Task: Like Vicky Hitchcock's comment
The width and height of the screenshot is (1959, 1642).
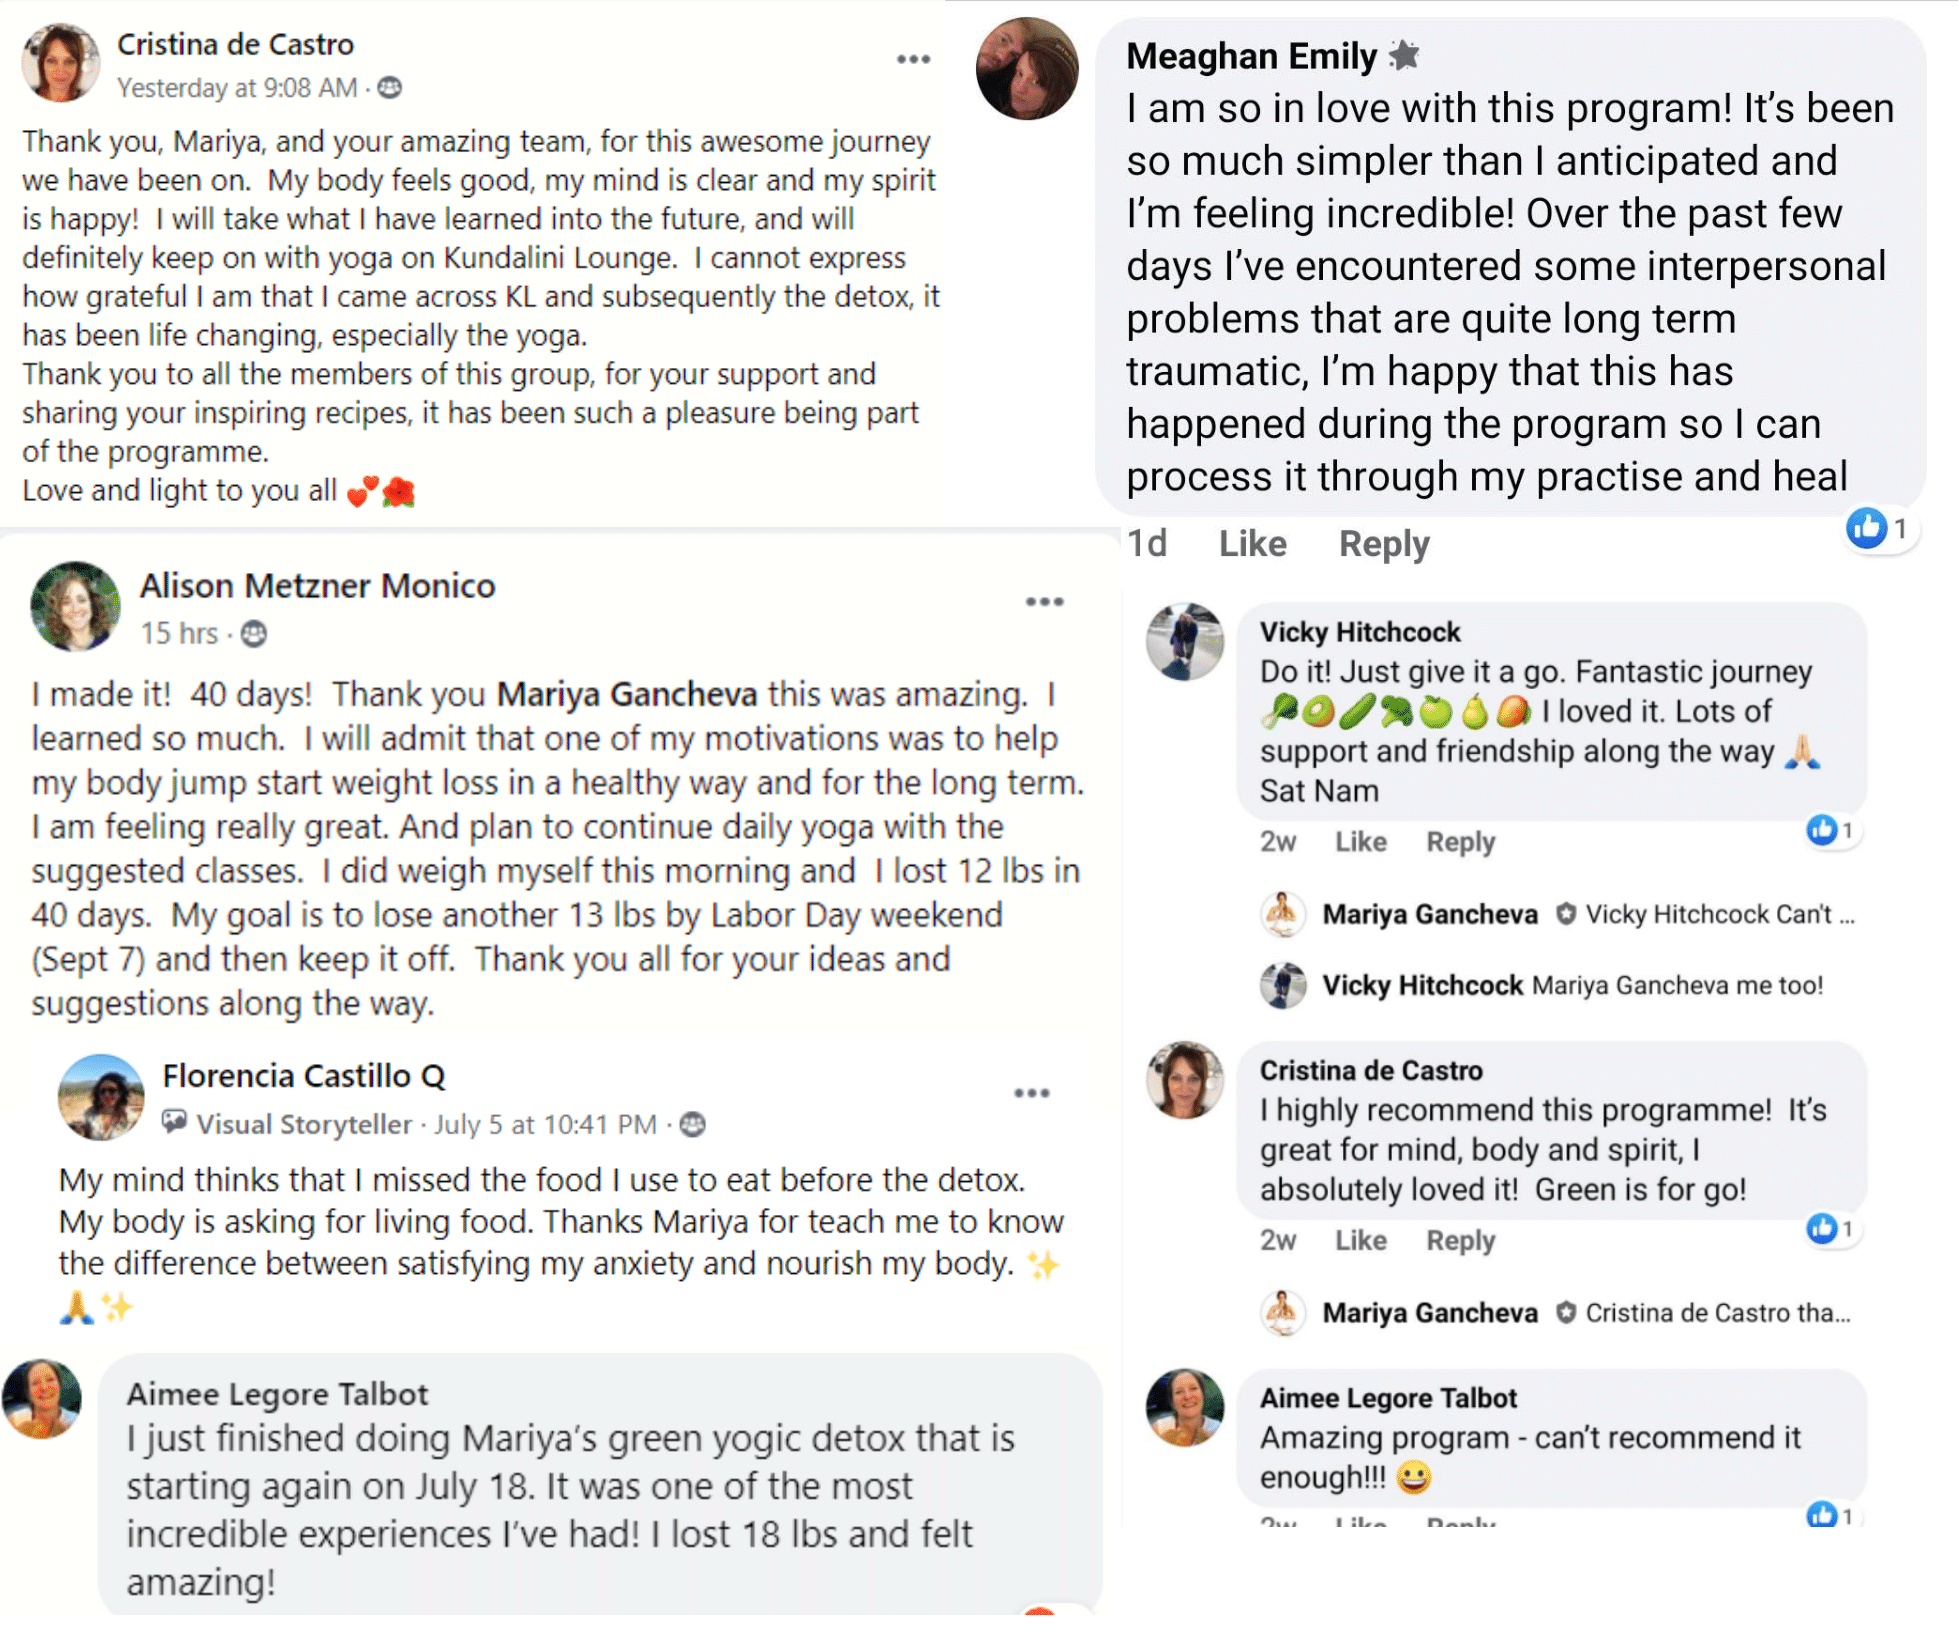Action: (x=1360, y=842)
